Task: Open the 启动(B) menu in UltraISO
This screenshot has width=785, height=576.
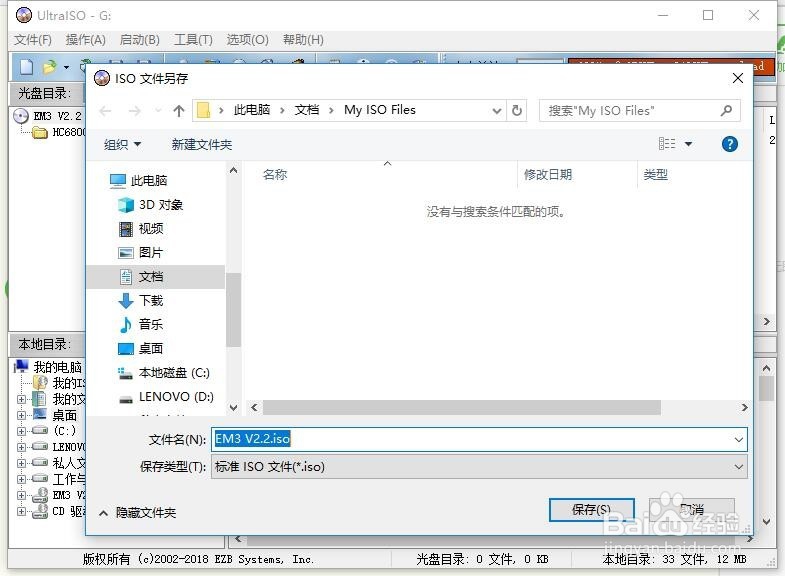Action: [x=140, y=40]
